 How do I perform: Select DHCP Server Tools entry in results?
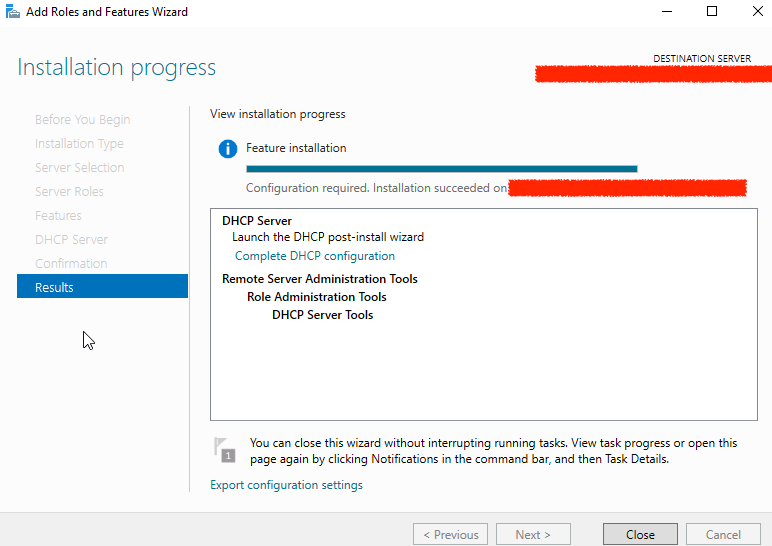[322, 315]
